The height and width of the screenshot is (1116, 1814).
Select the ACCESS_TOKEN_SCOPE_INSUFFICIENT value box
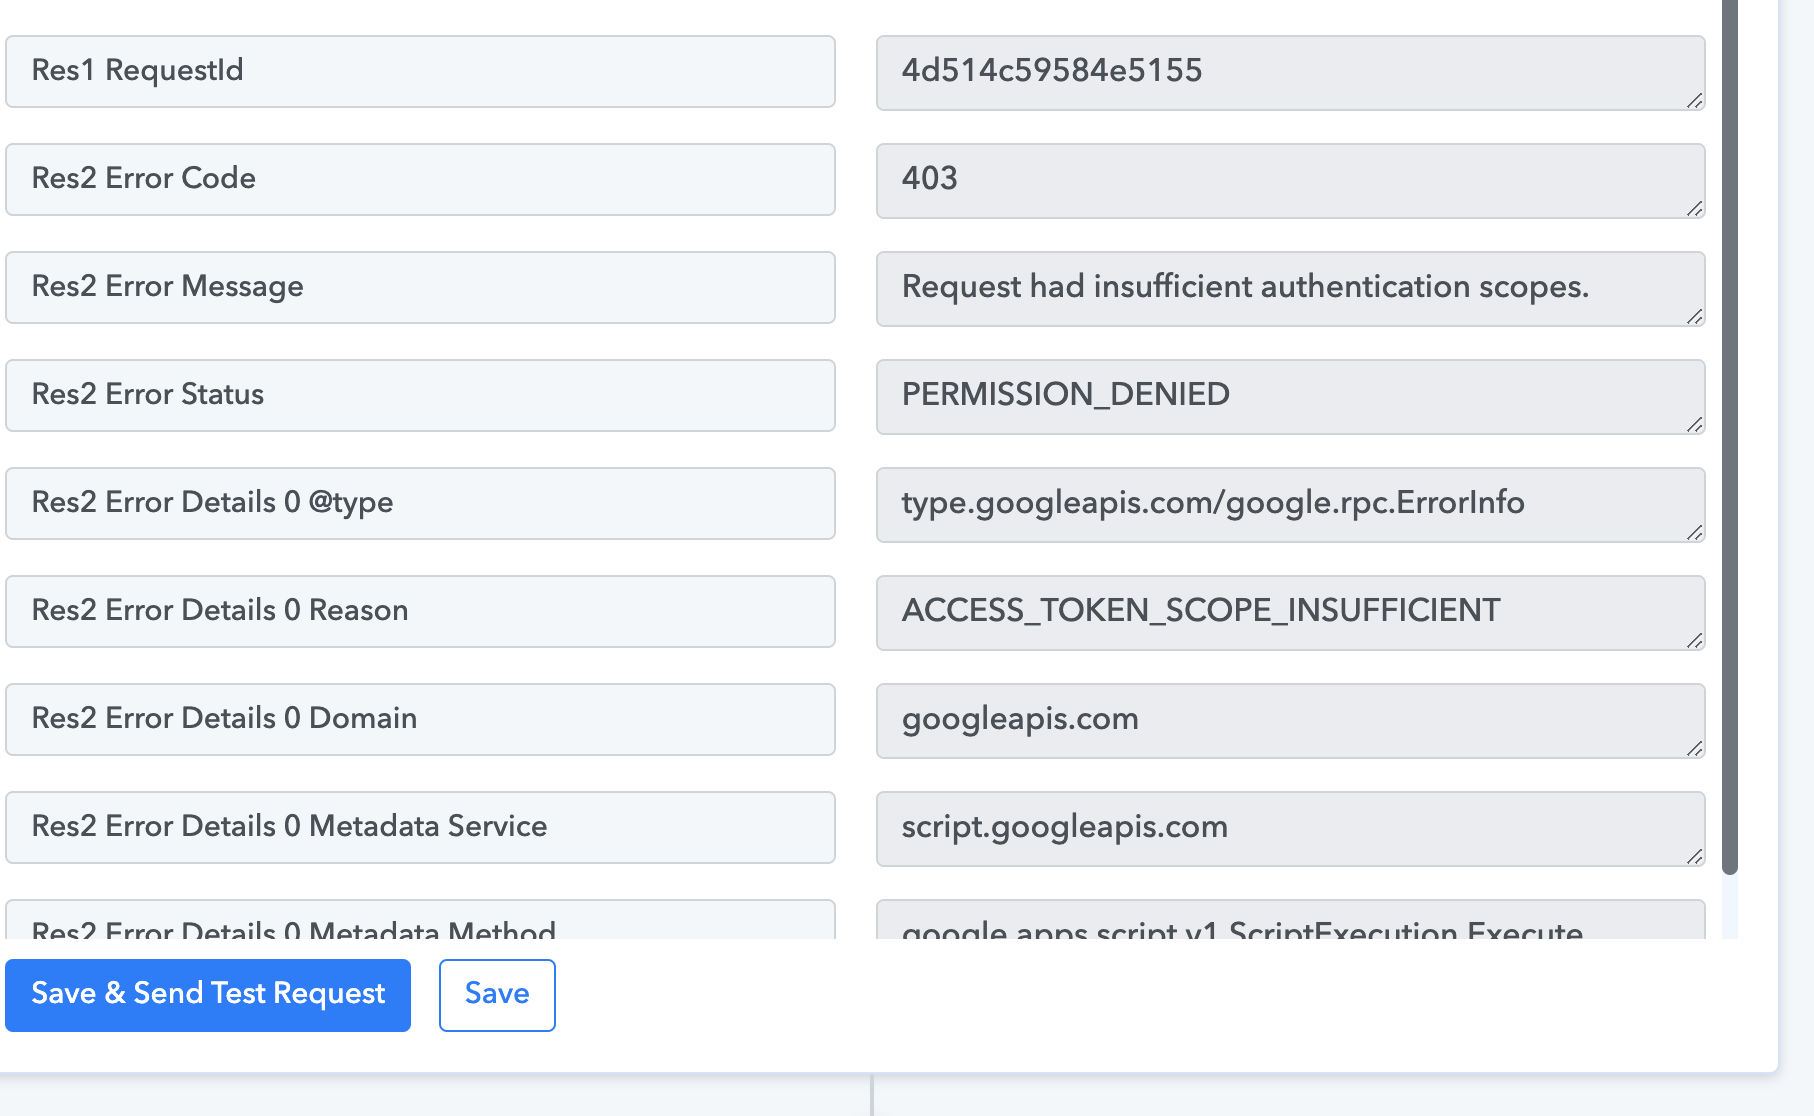(x=1290, y=613)
